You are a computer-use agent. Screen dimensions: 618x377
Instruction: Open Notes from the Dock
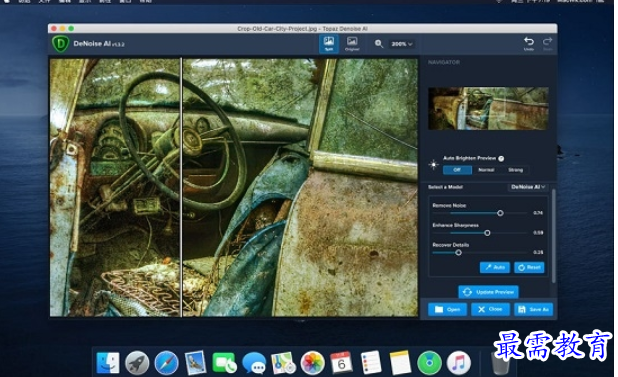coord(400,362)
